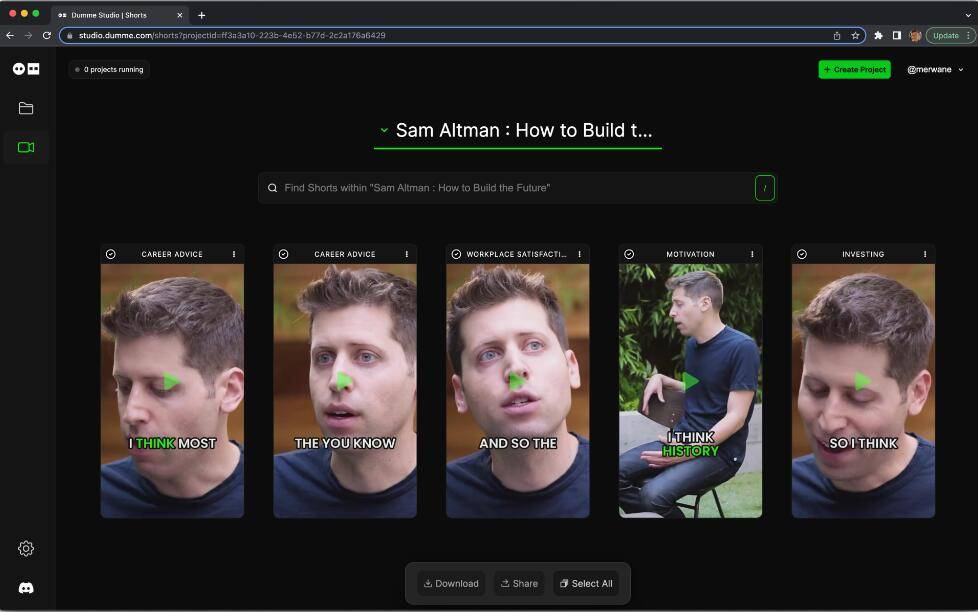Open a new browser tab

201,15
